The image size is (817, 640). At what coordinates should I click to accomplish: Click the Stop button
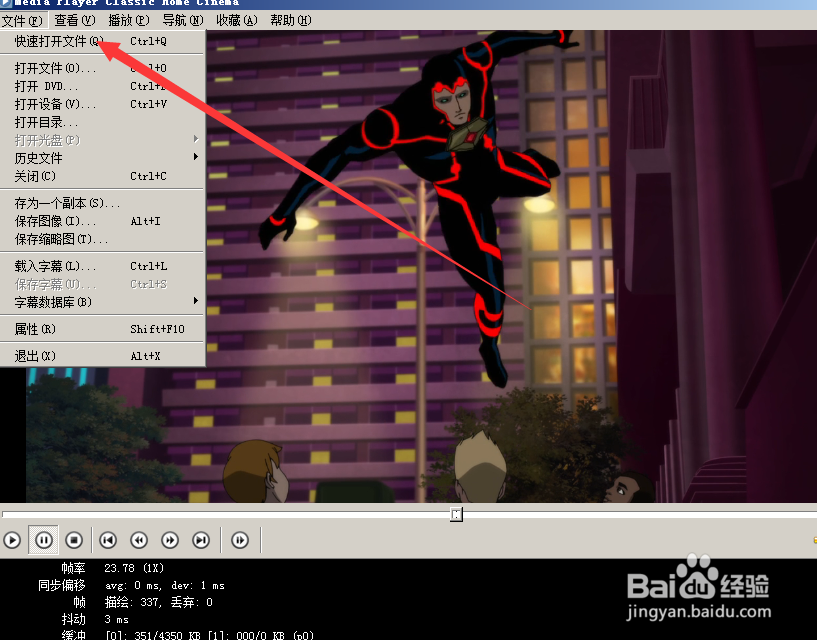tap(74, 540)
